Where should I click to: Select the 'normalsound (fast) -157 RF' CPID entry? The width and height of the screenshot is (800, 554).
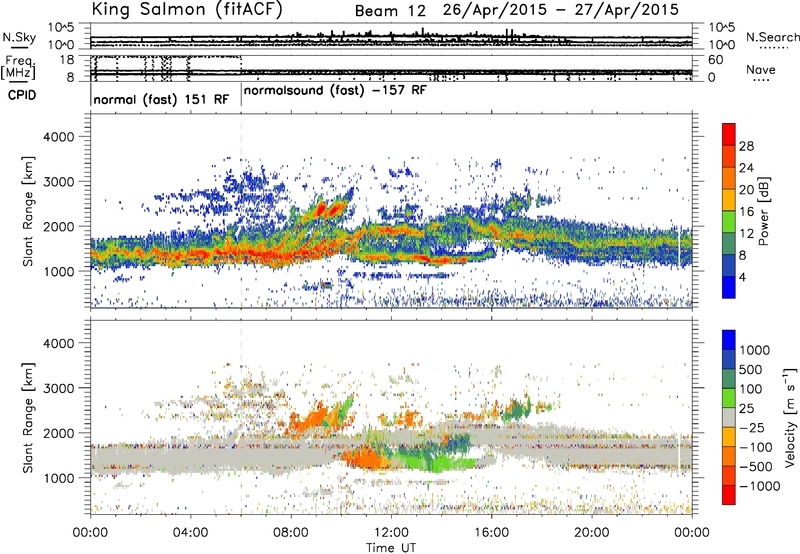coord(335,91)
